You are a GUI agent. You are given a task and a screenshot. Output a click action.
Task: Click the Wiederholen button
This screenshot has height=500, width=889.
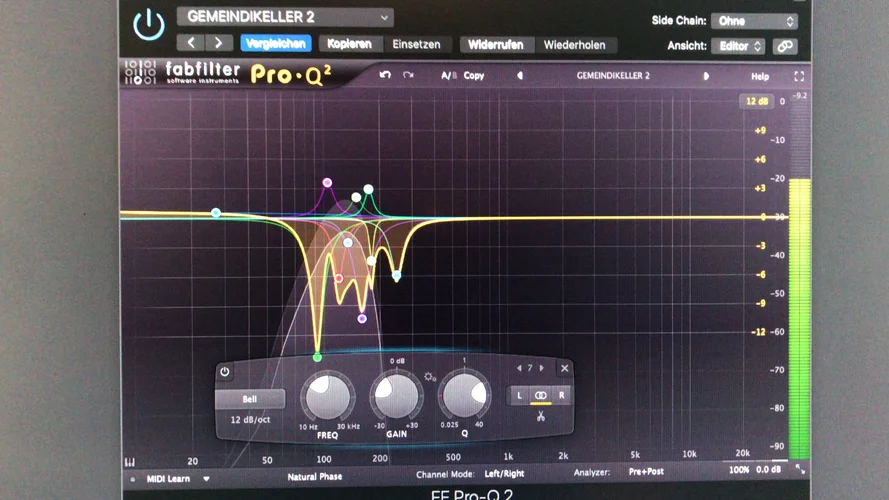tap(574, 45)
